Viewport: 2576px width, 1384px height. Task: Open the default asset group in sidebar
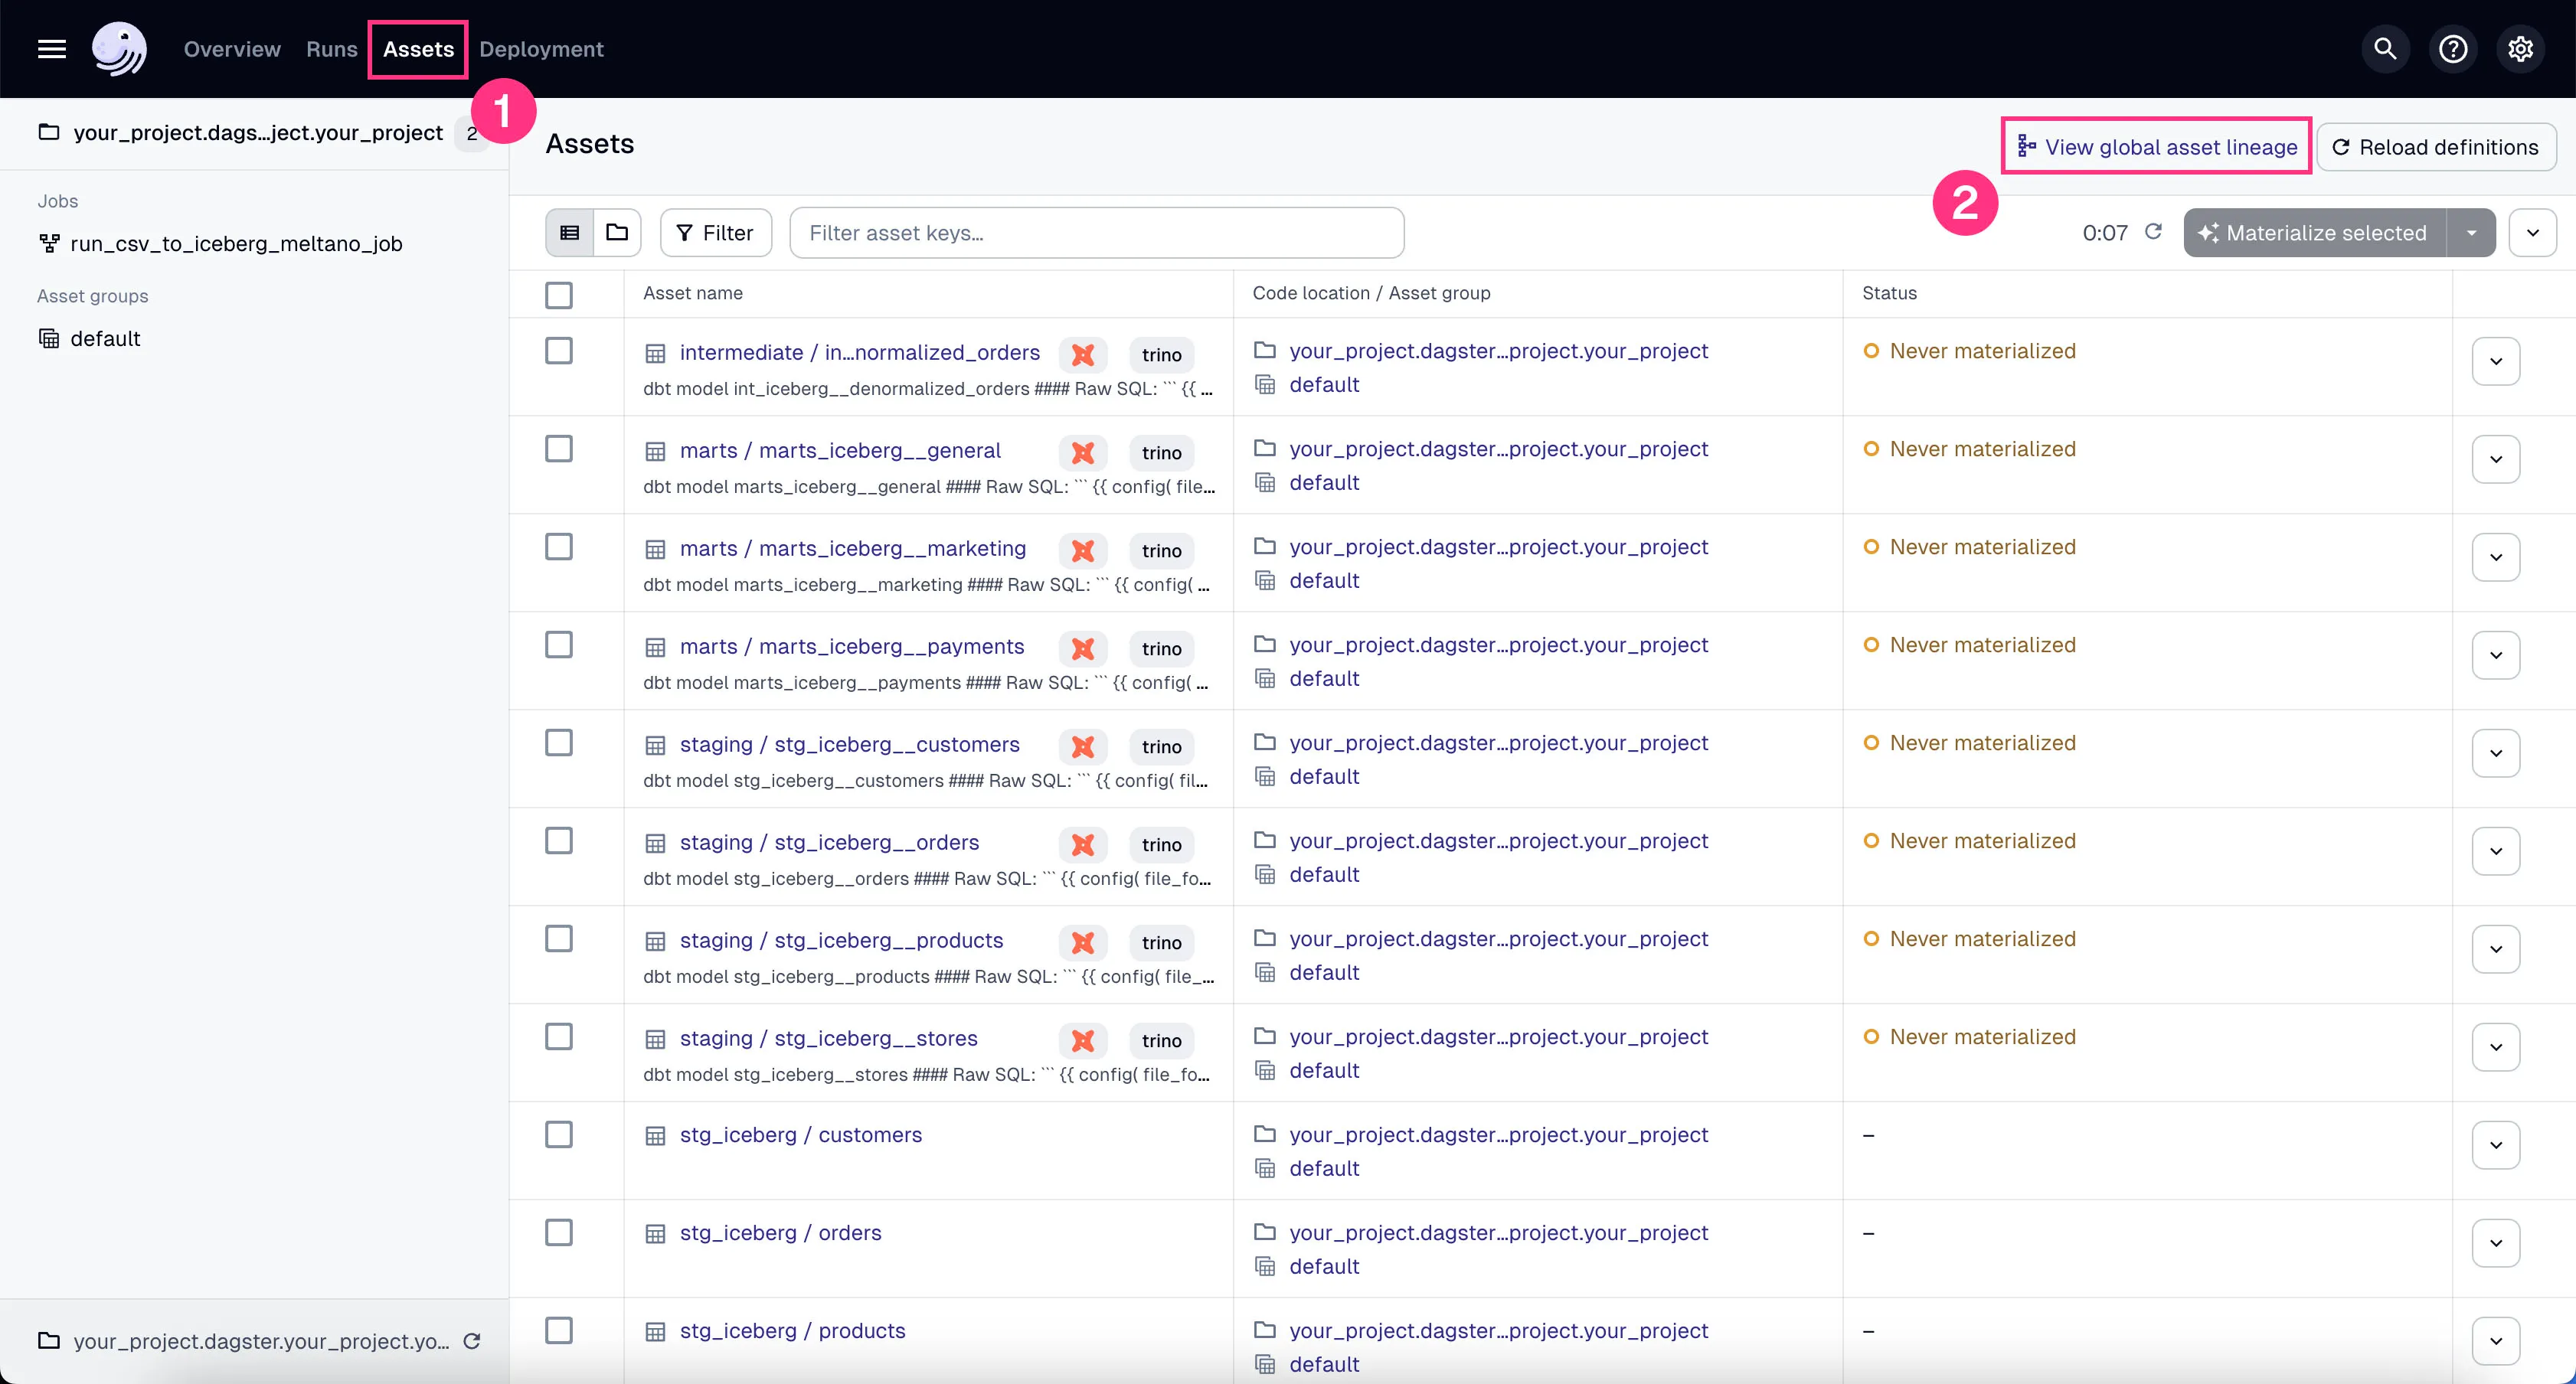105,338
